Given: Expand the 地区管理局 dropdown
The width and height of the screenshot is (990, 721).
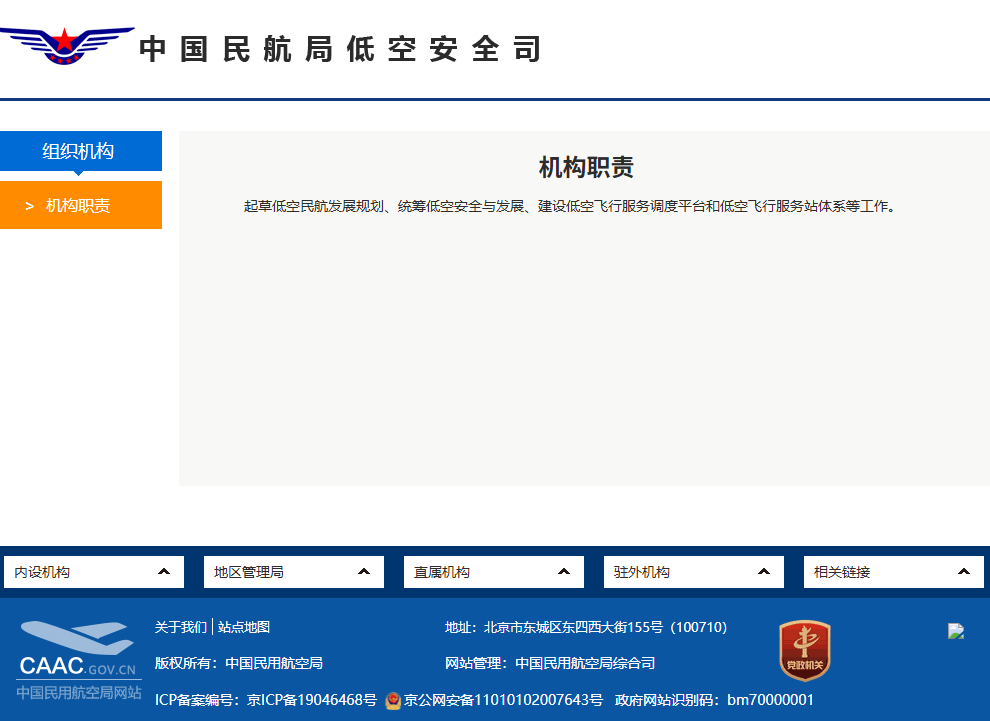Looking at the screenshot, I should click(x=294, y=572).
